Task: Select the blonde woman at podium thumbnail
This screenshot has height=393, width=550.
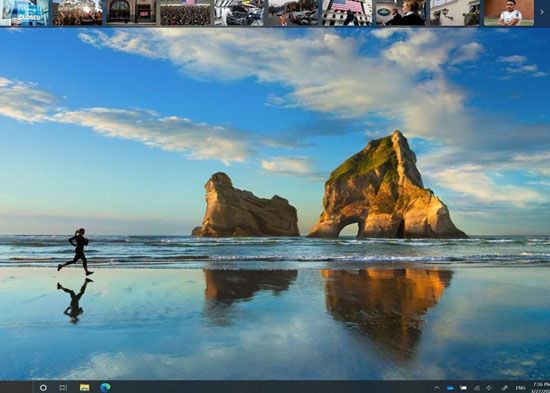Action: click(401, 13)
